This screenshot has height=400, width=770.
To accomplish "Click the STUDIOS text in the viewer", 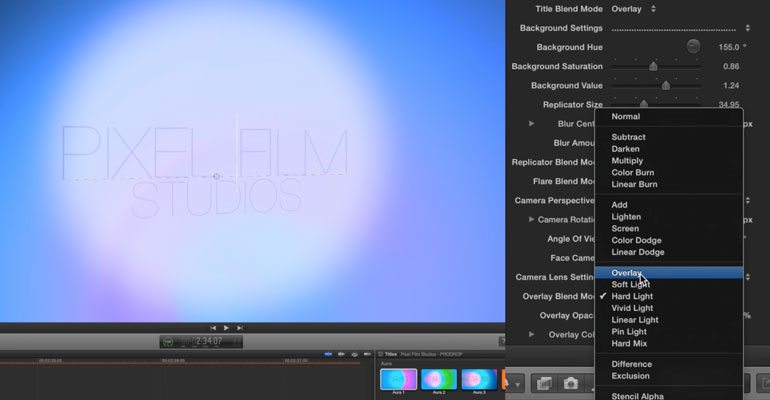I will click(217, 198).
